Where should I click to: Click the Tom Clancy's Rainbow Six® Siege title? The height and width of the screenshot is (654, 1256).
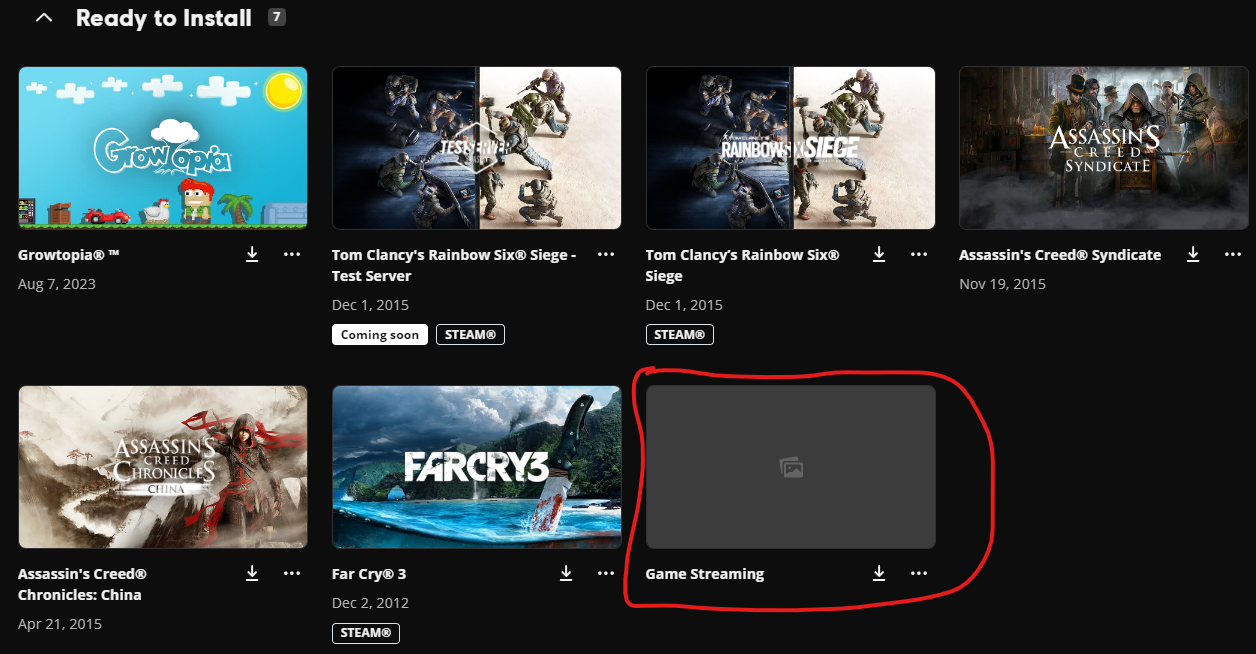743,265
